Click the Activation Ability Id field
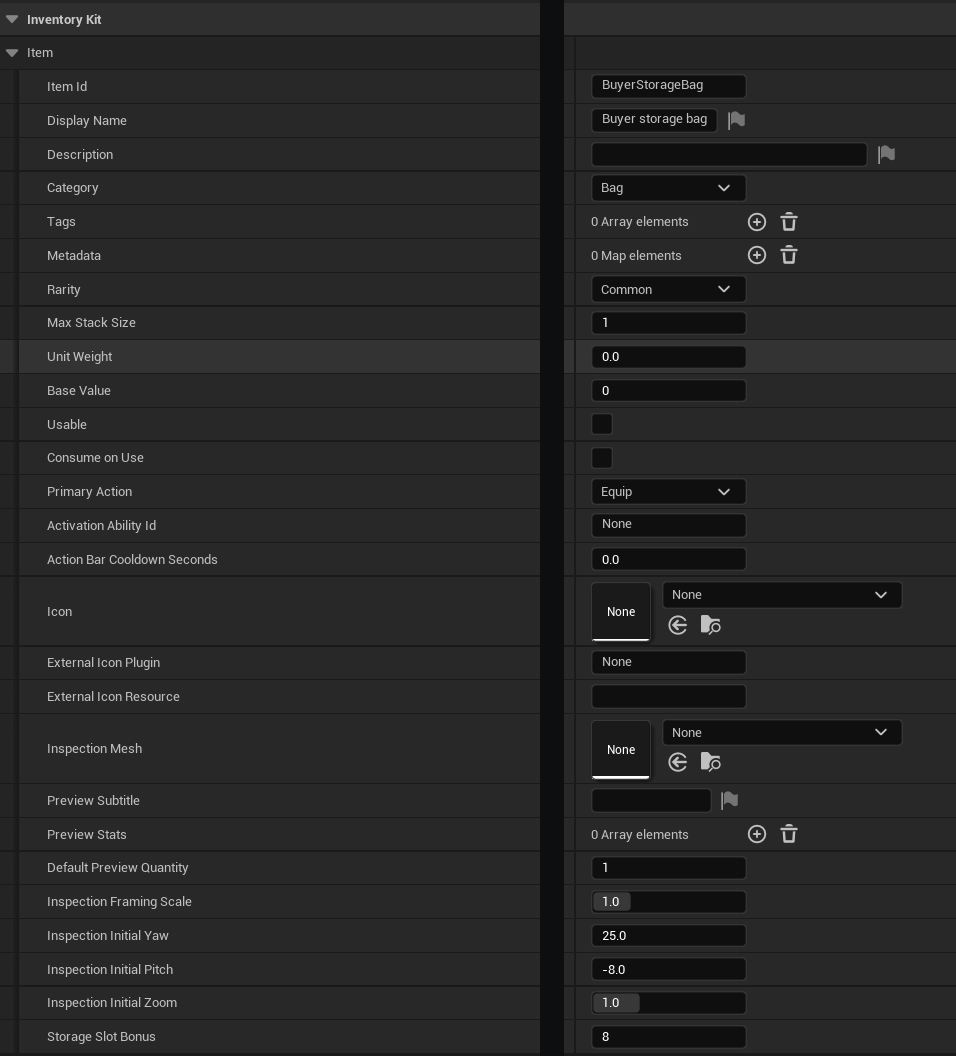This screenshot has width=956, height=1056. pyautogui.click(x=669, y=525)
